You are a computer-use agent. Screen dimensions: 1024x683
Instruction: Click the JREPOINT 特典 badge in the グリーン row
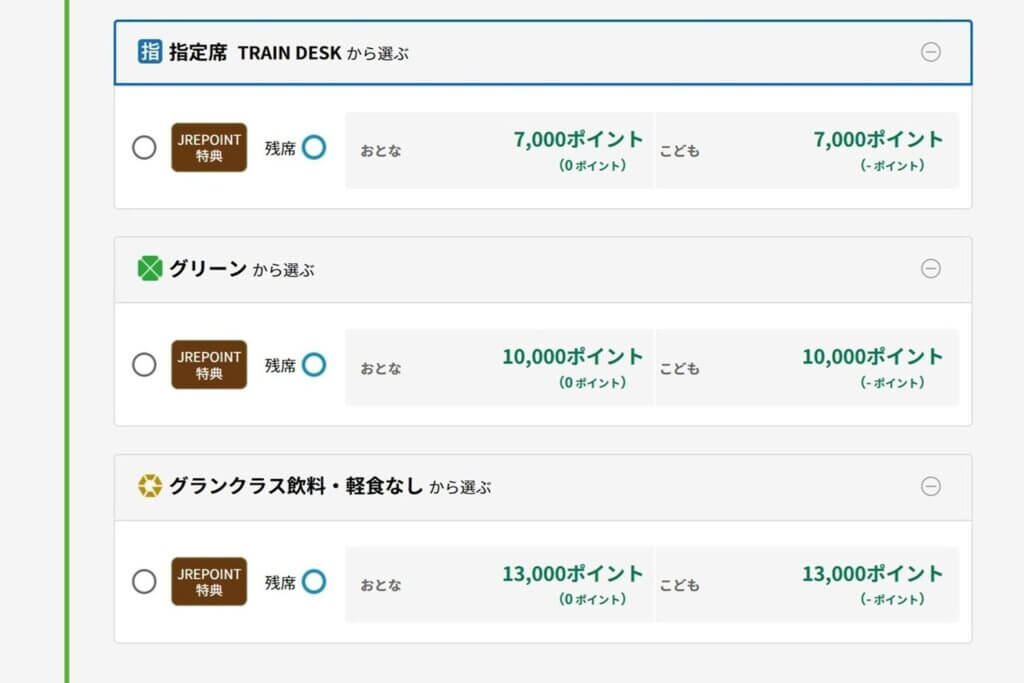click(209, 365)
